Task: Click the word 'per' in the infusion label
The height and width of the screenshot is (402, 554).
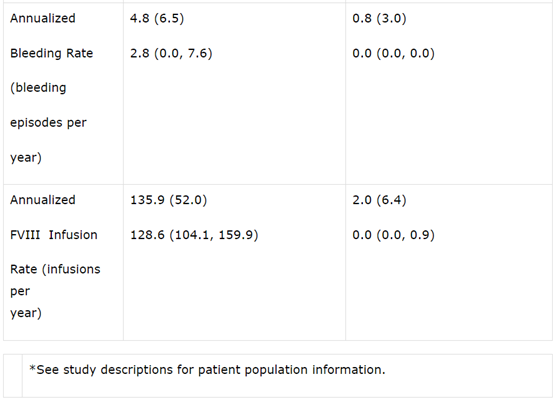Action: point(20,292)
